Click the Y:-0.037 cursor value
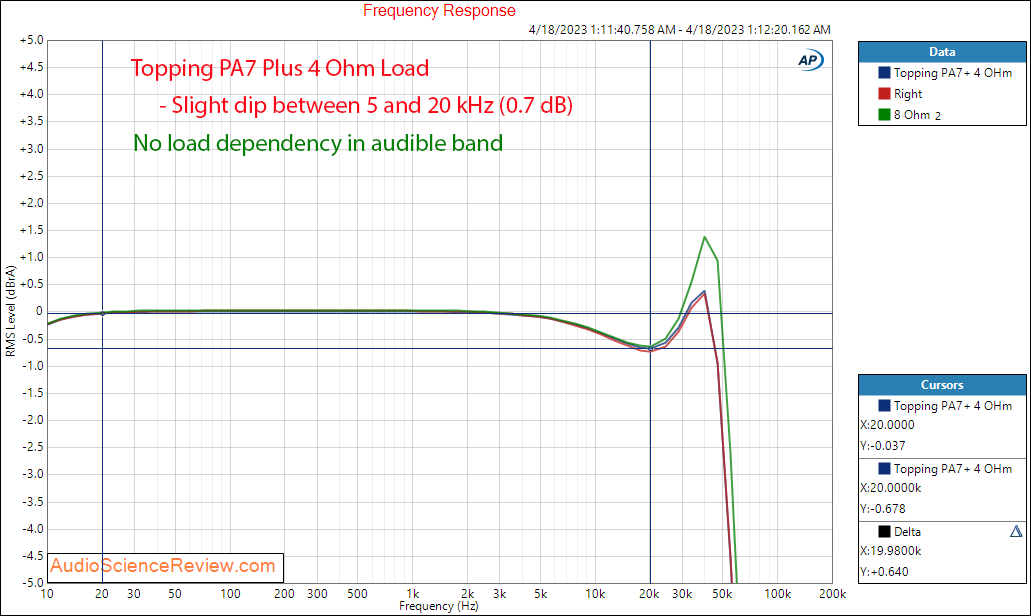Viewport: 1031px width, 616px height. pos(882,446)
